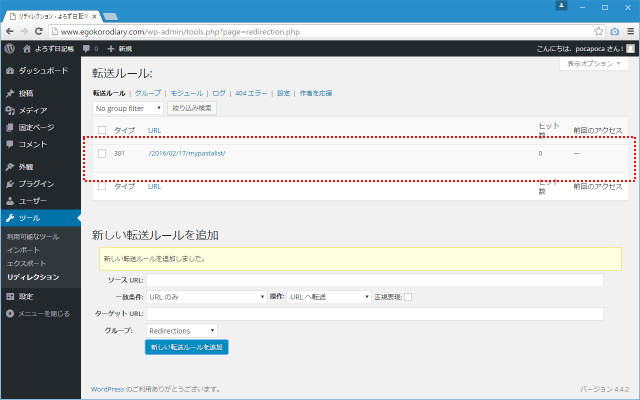Open プラグイン (Plugins) in the sidebar

[x=36, y=184]
